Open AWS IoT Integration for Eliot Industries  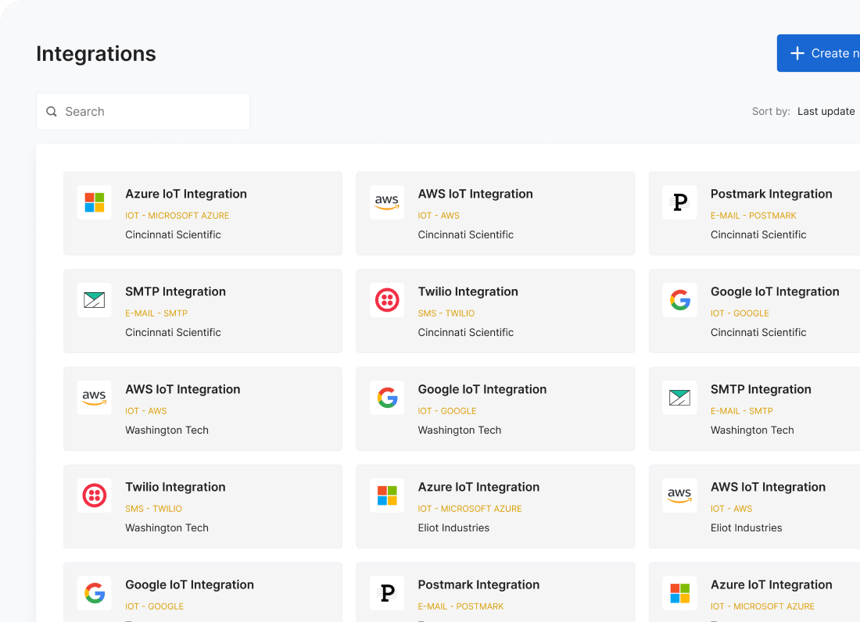pos(754,506)
